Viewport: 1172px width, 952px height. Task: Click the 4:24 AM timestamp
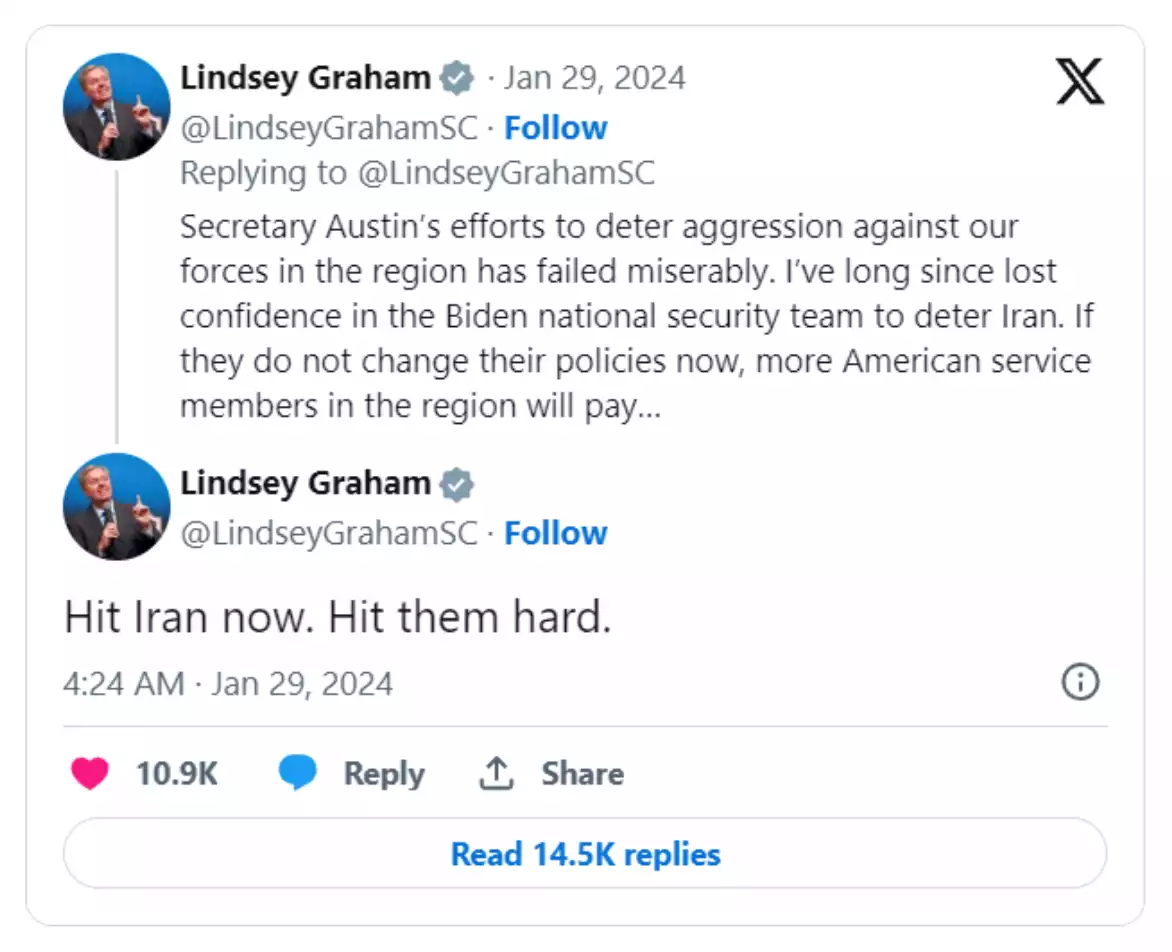click(122, 682)
